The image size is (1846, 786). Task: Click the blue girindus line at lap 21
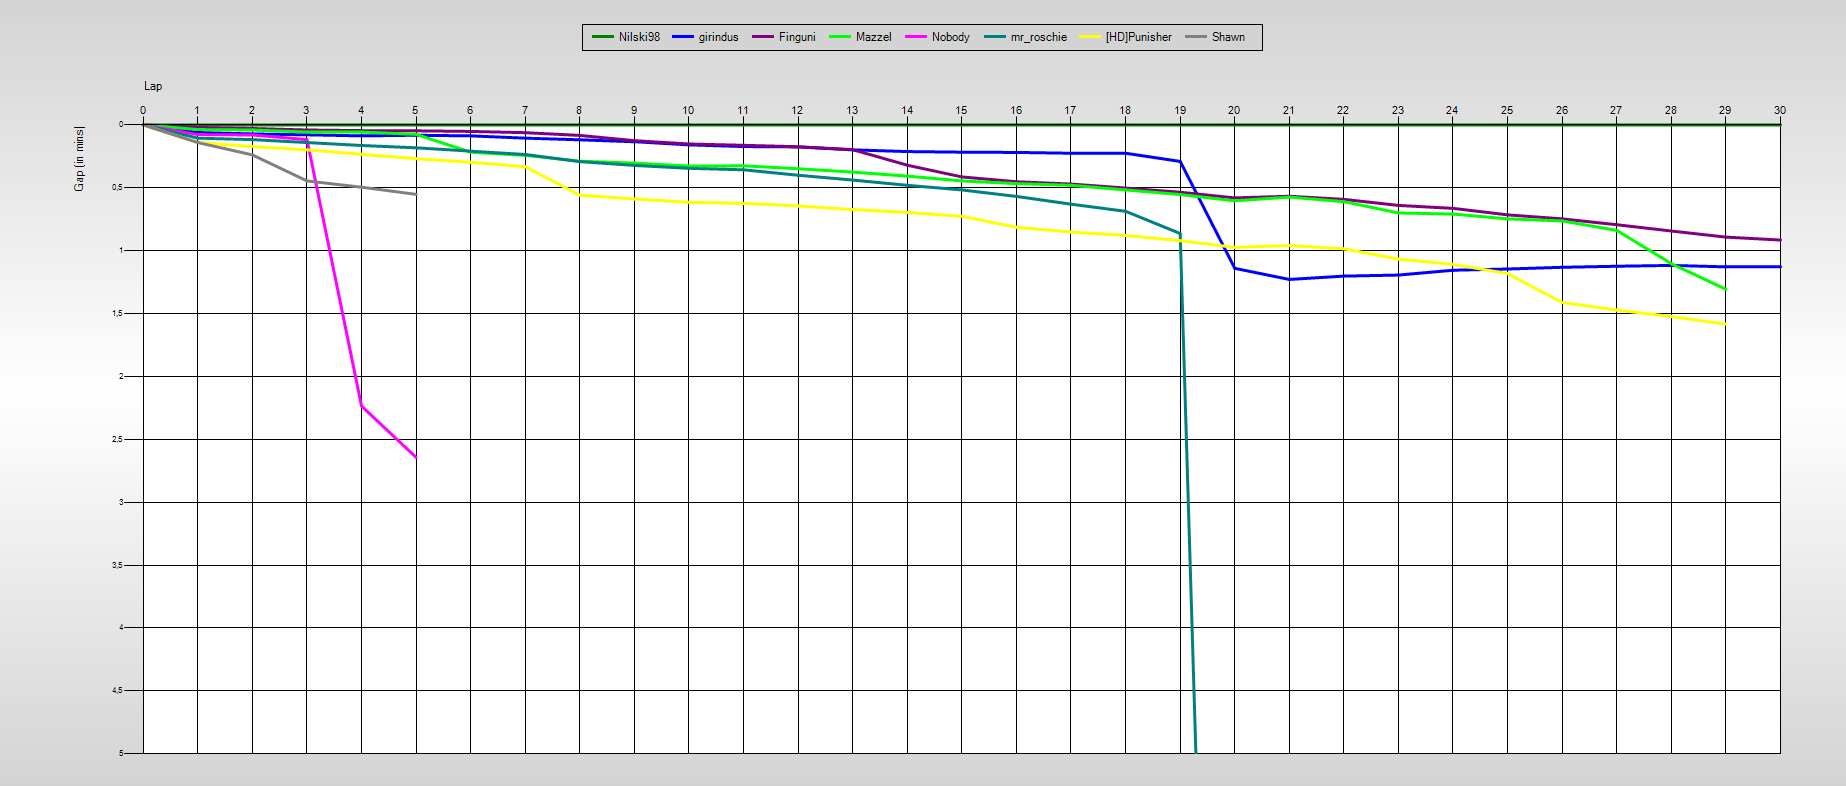click(1289, 279)
